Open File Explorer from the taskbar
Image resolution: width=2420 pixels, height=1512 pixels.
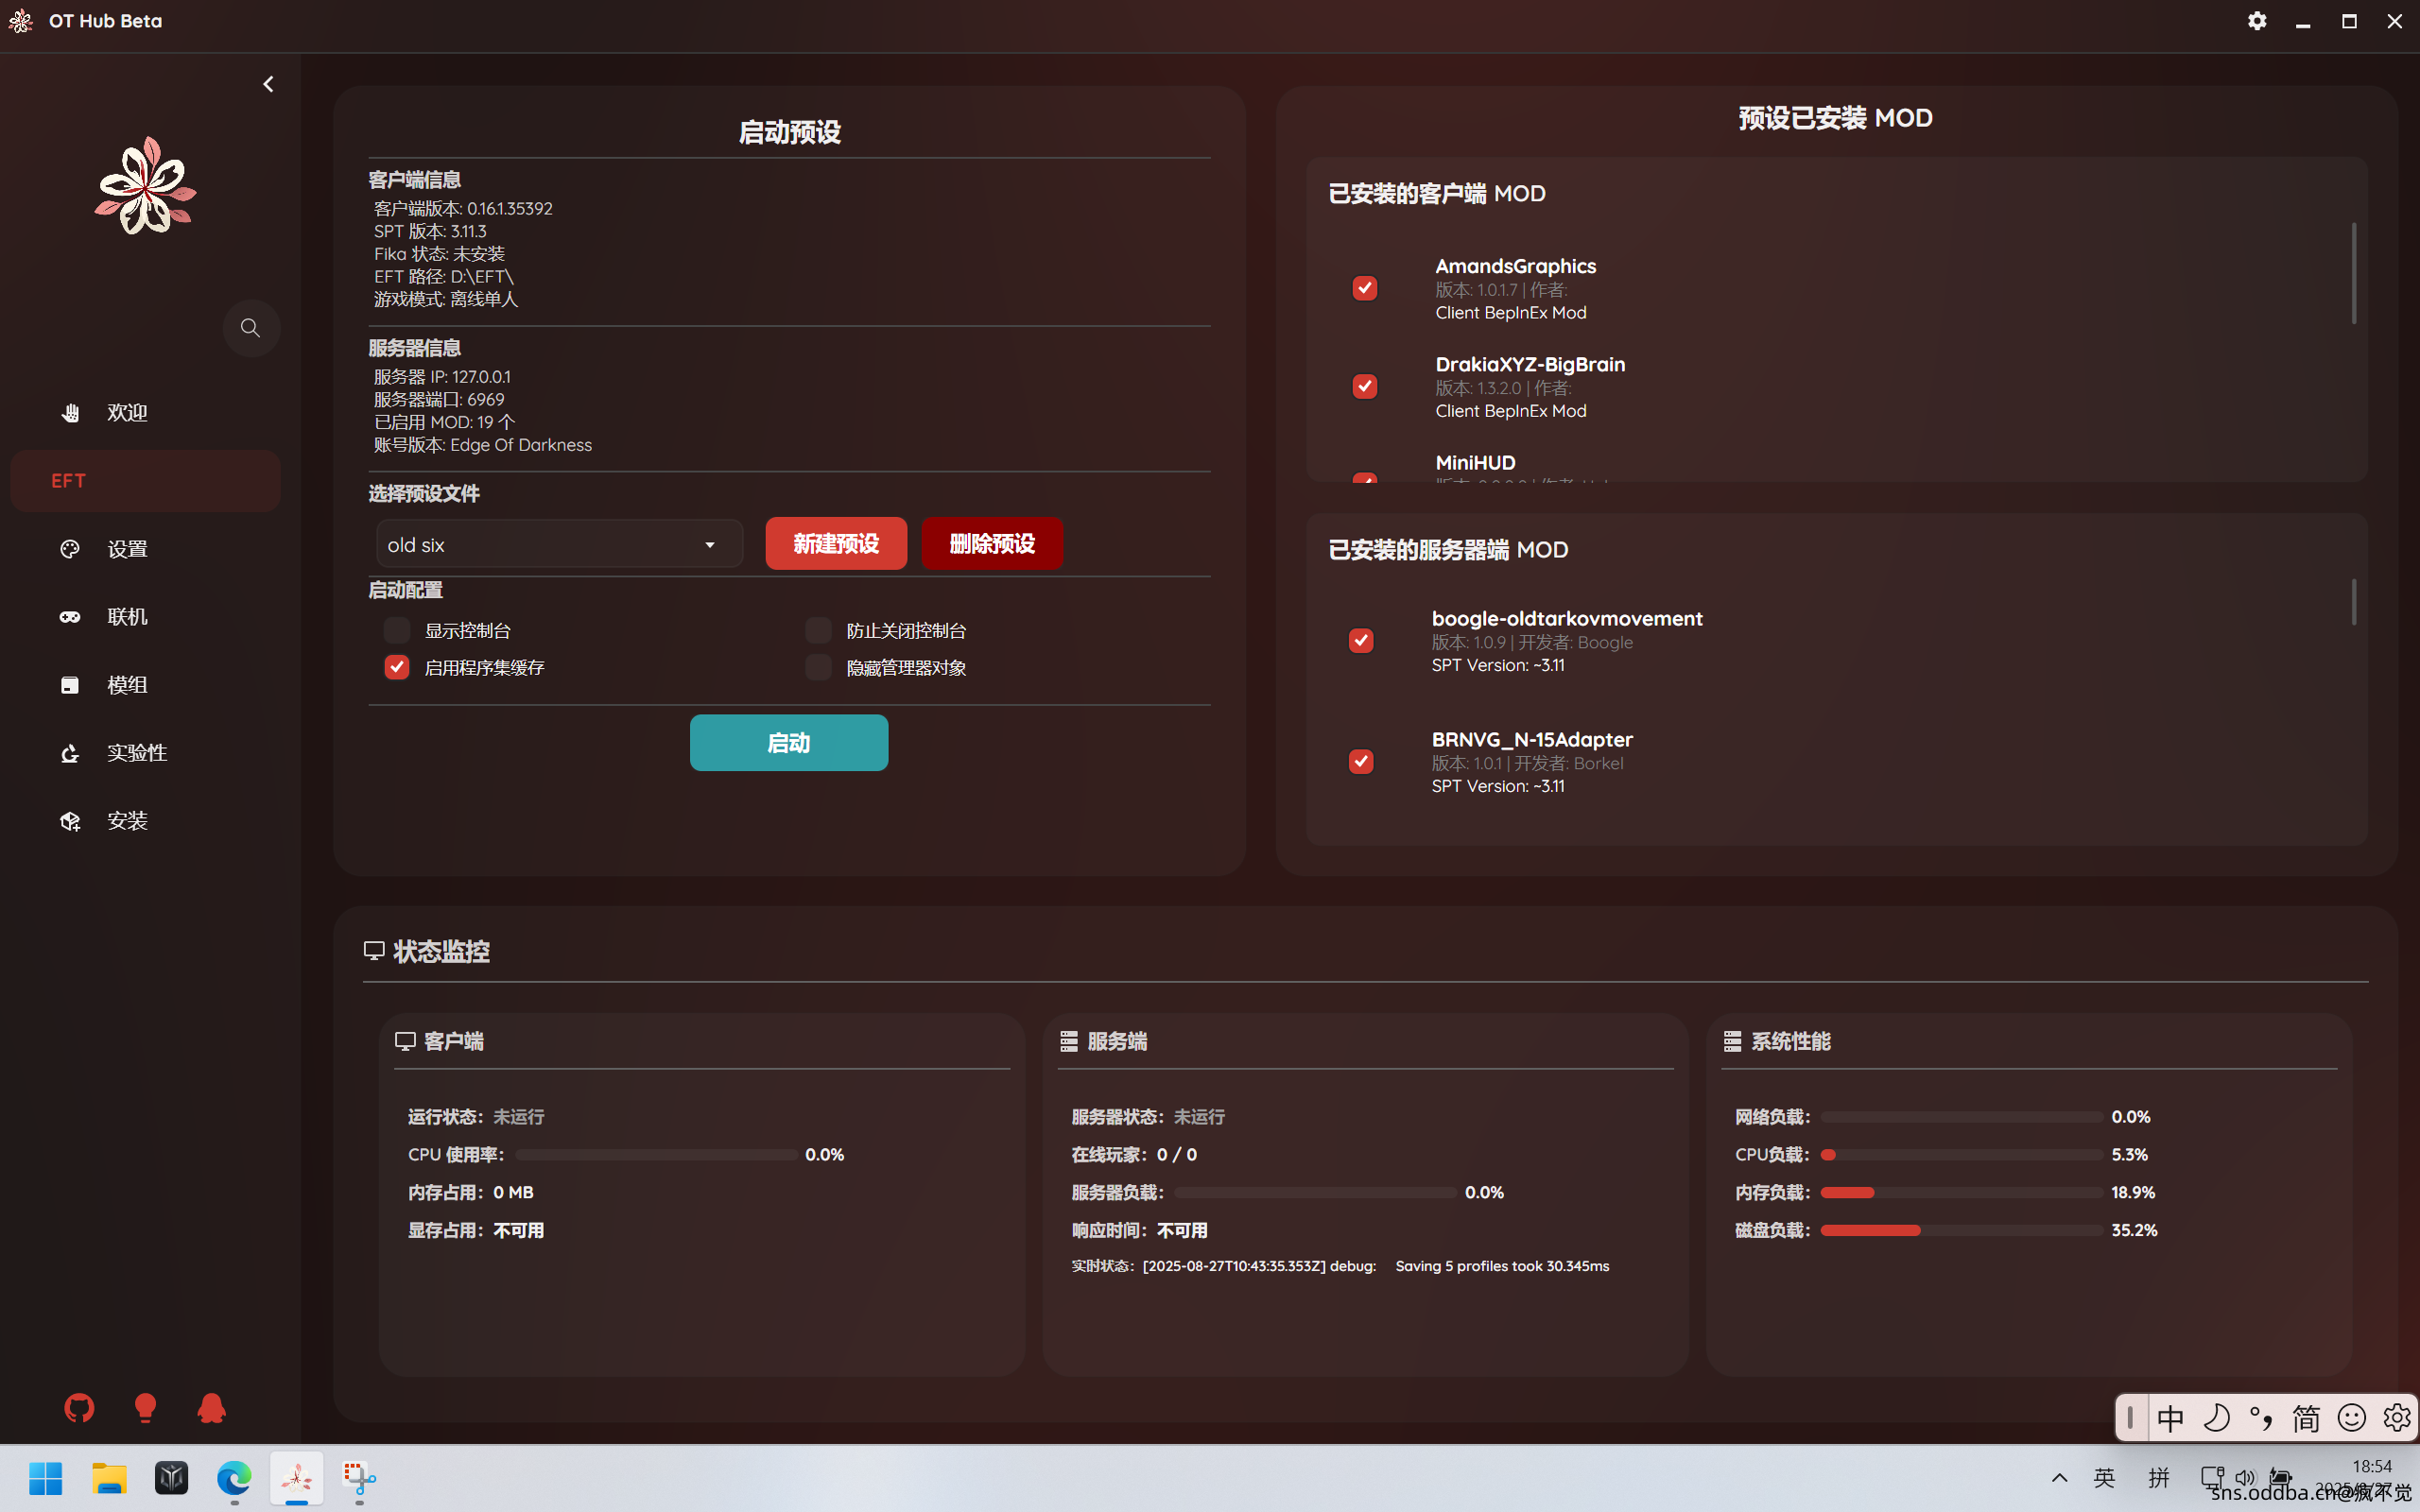click(x=109, y=1478)
